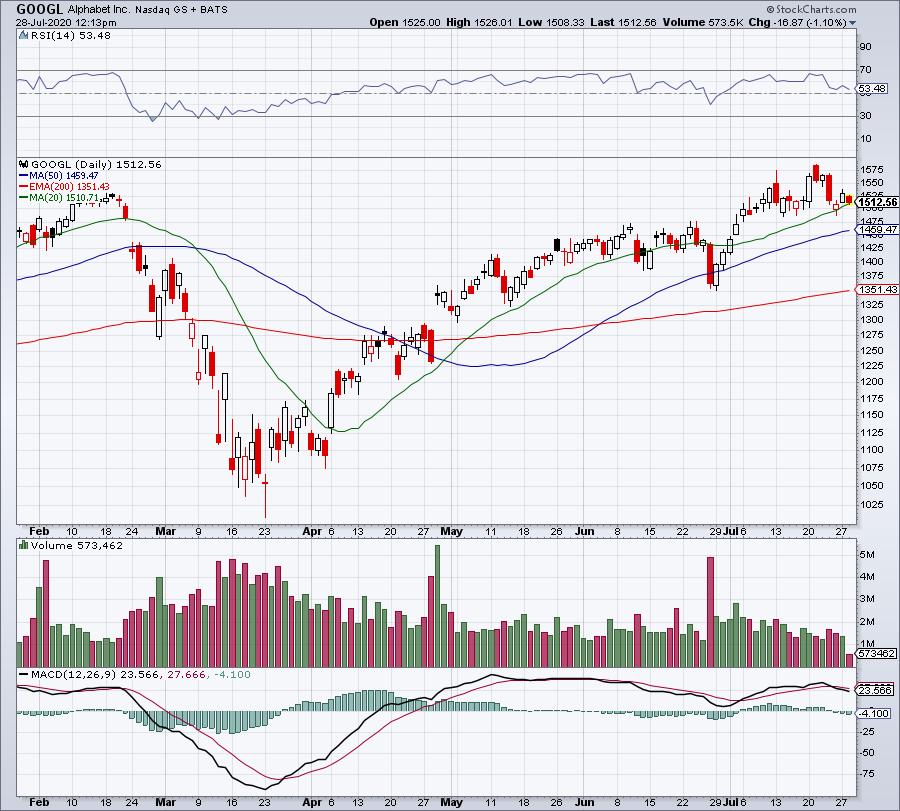
Task: Click the -75 label on MACD axis
Action: coord(867,773)
